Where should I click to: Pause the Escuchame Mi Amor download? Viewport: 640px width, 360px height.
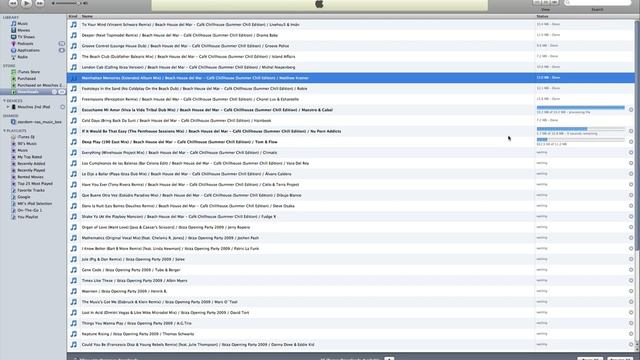point(631,110)
